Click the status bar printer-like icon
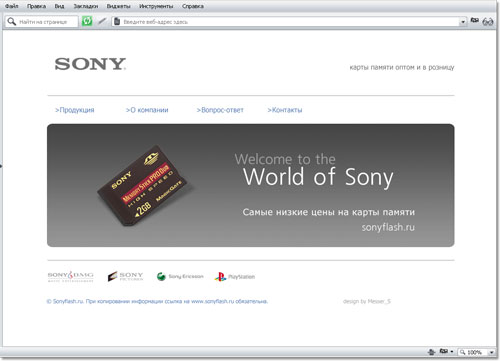500x361 pixels. [432, 352]
